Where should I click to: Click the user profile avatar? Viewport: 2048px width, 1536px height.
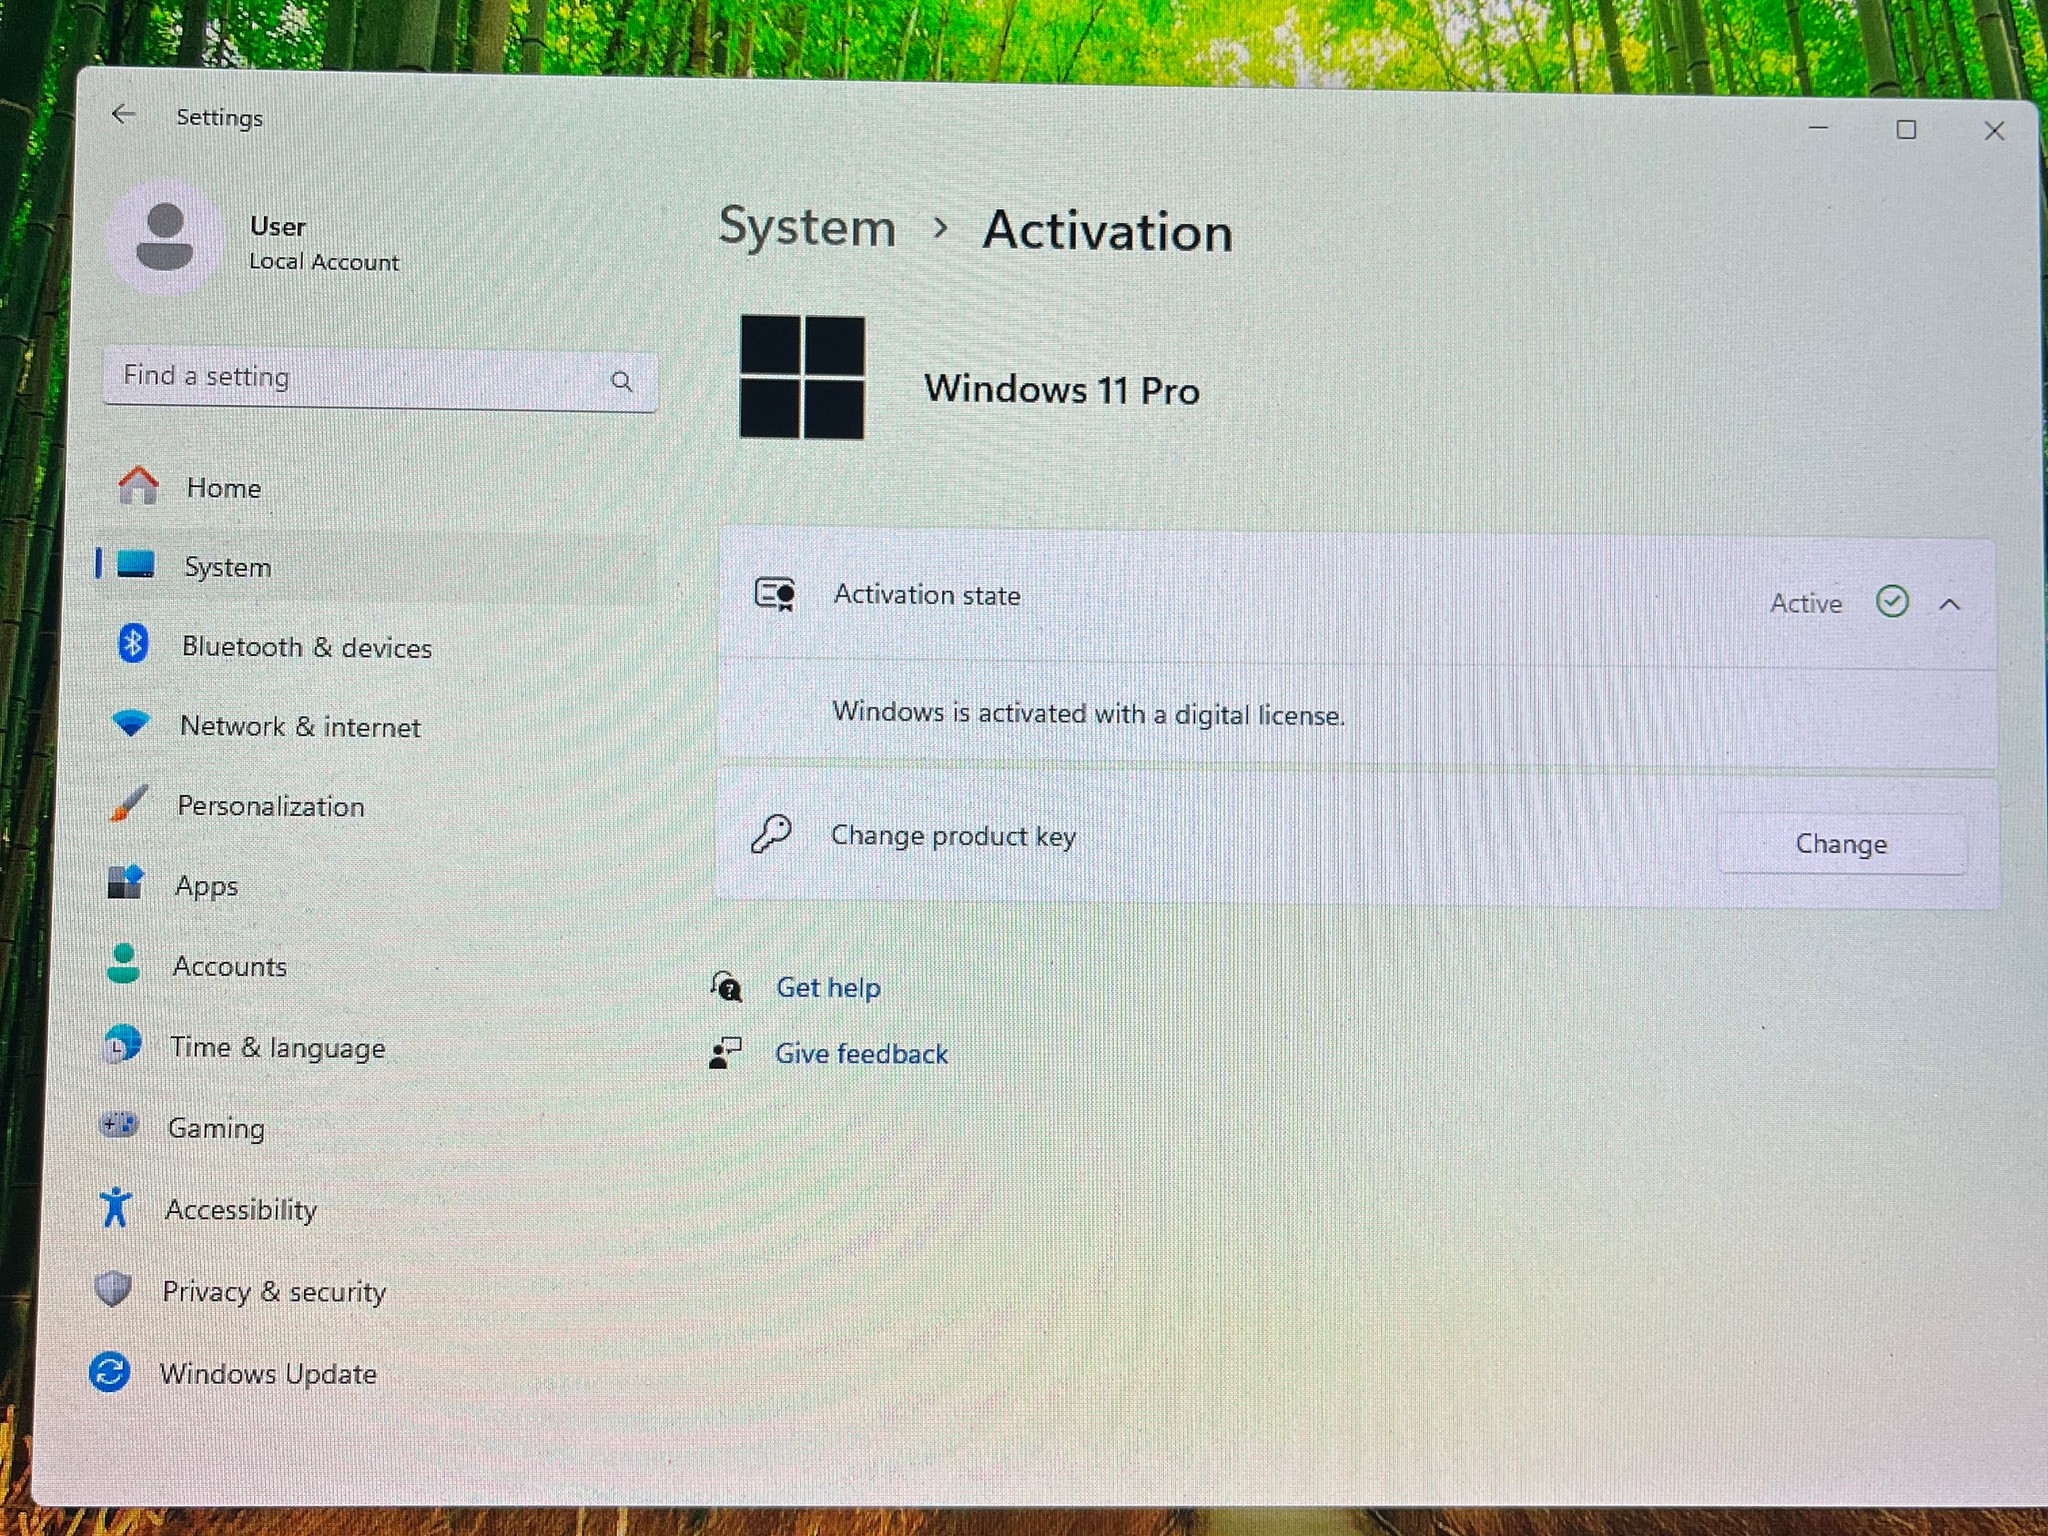165,237
